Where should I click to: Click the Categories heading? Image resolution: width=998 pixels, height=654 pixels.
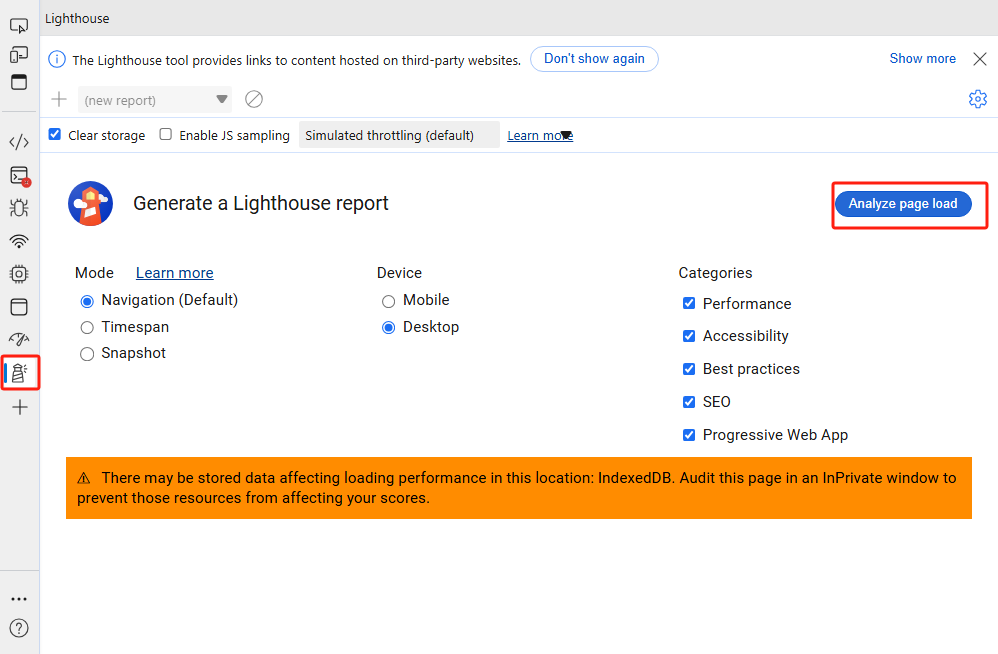tap(715, 273)
